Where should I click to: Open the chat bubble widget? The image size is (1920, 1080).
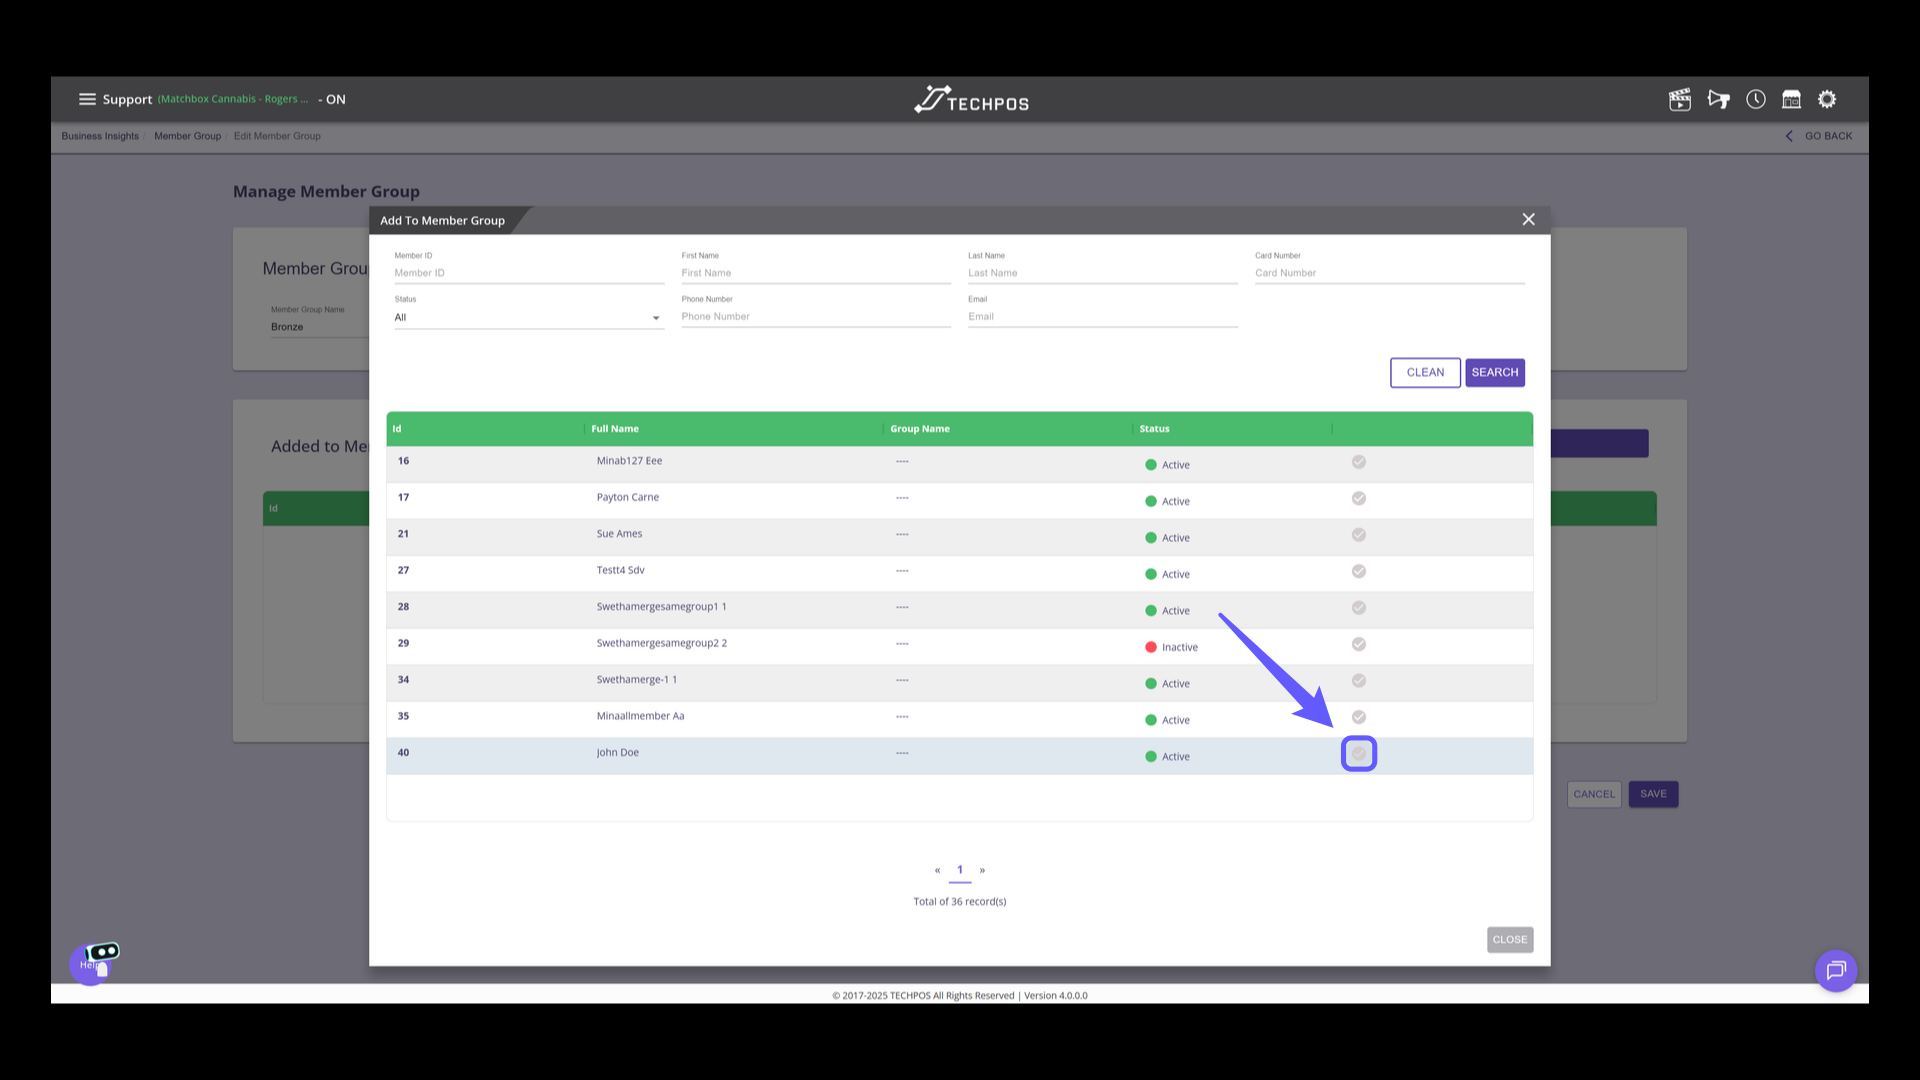point(1836,970)
